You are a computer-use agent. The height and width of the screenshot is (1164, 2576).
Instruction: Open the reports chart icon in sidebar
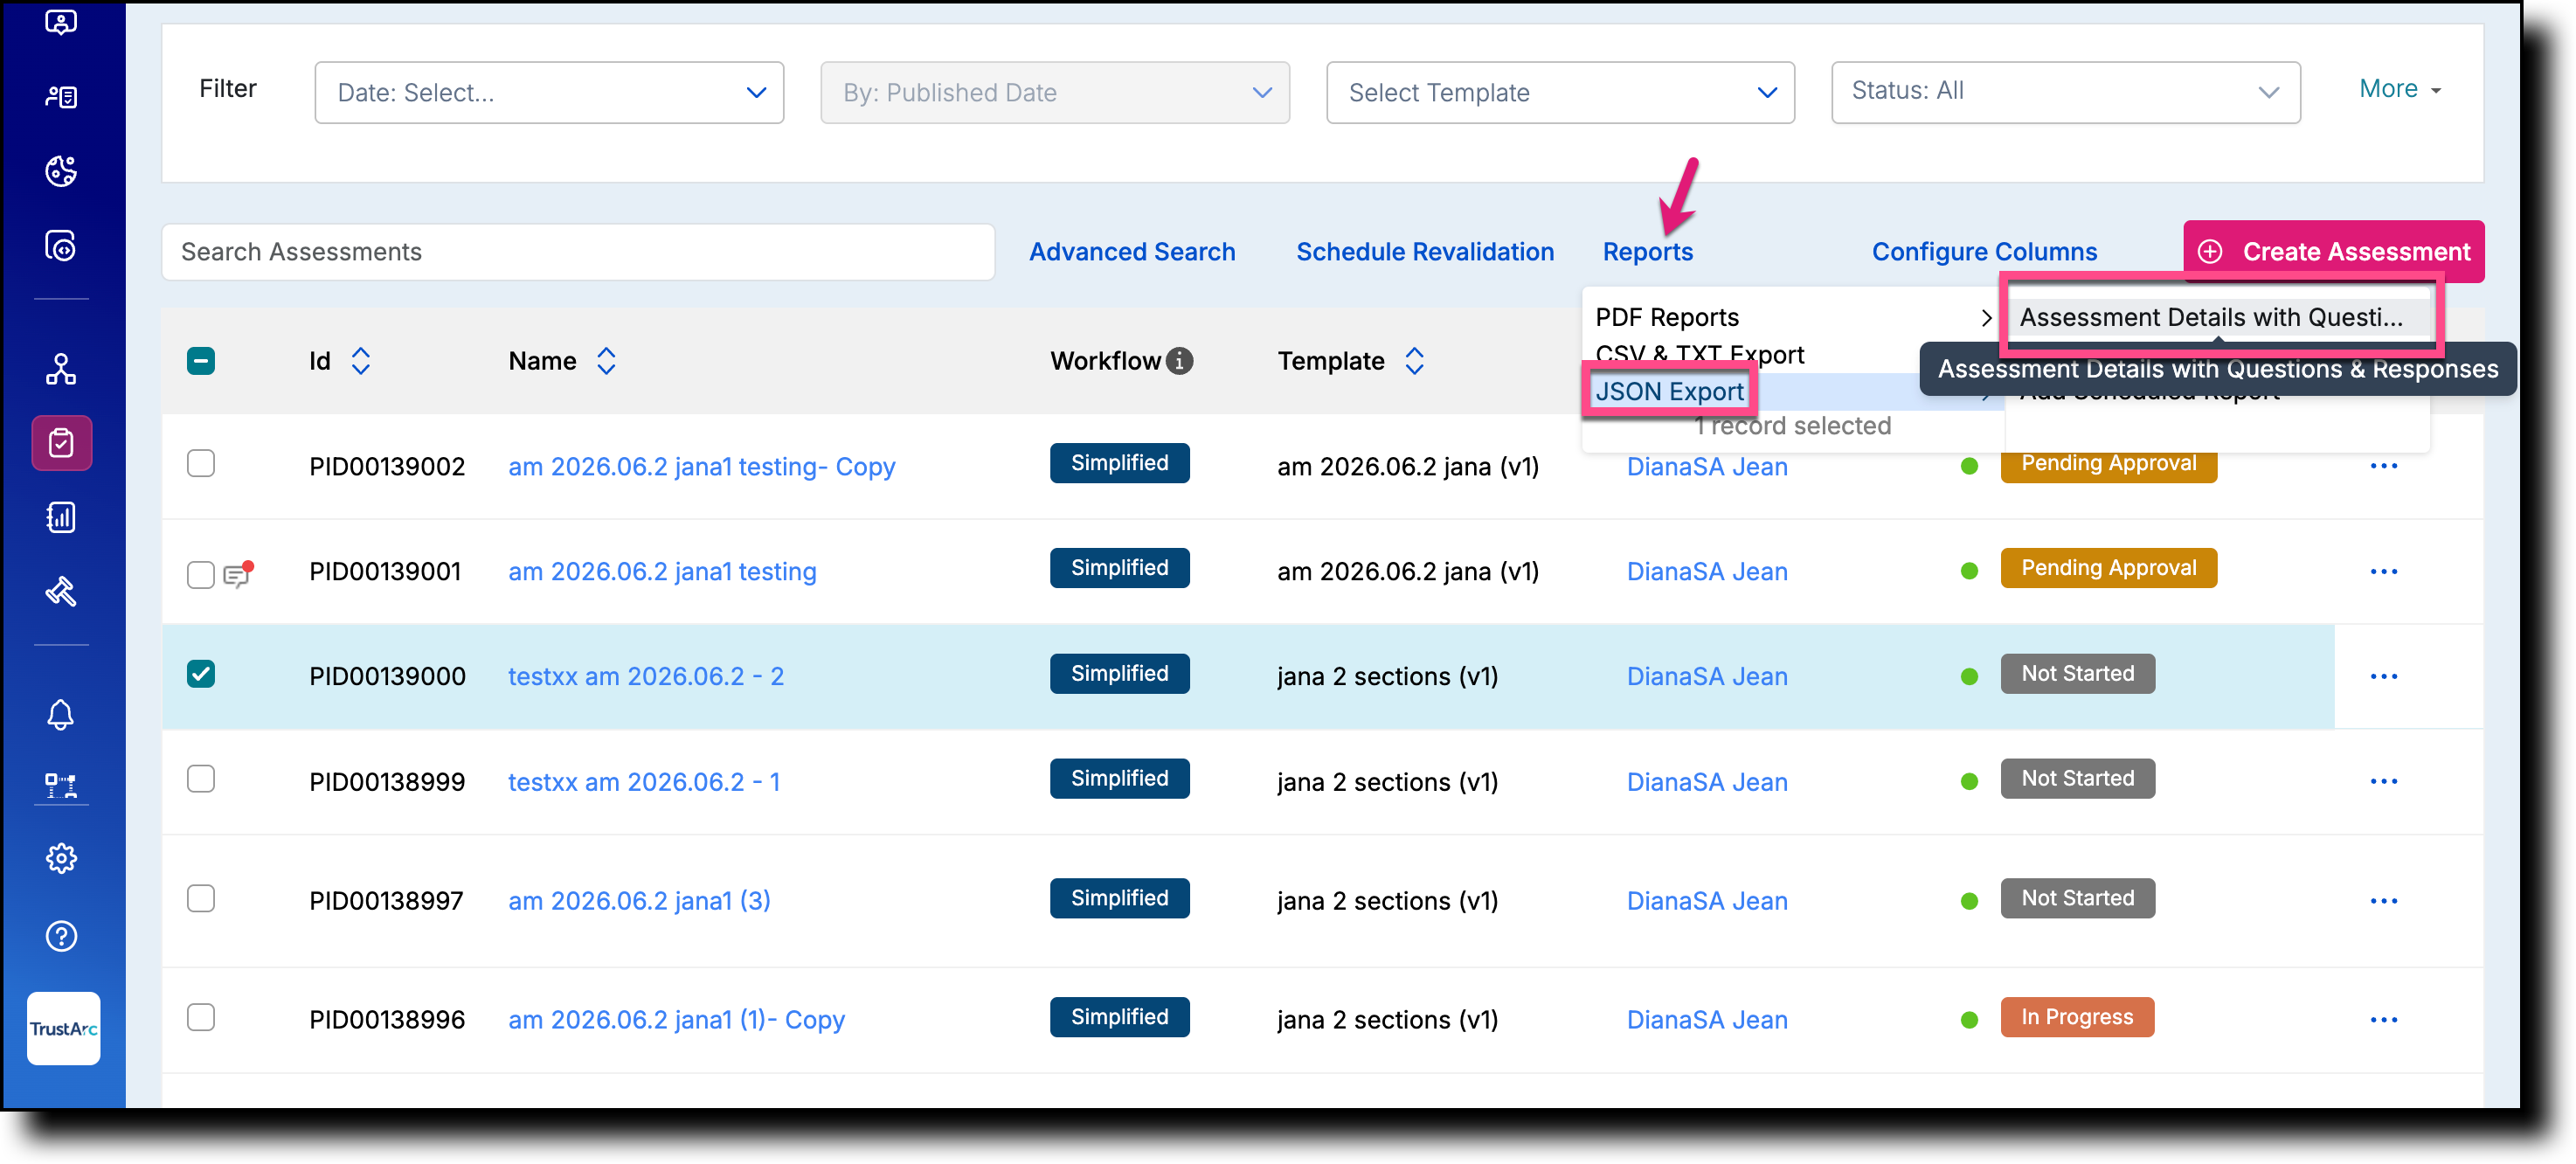click(61, 517)
